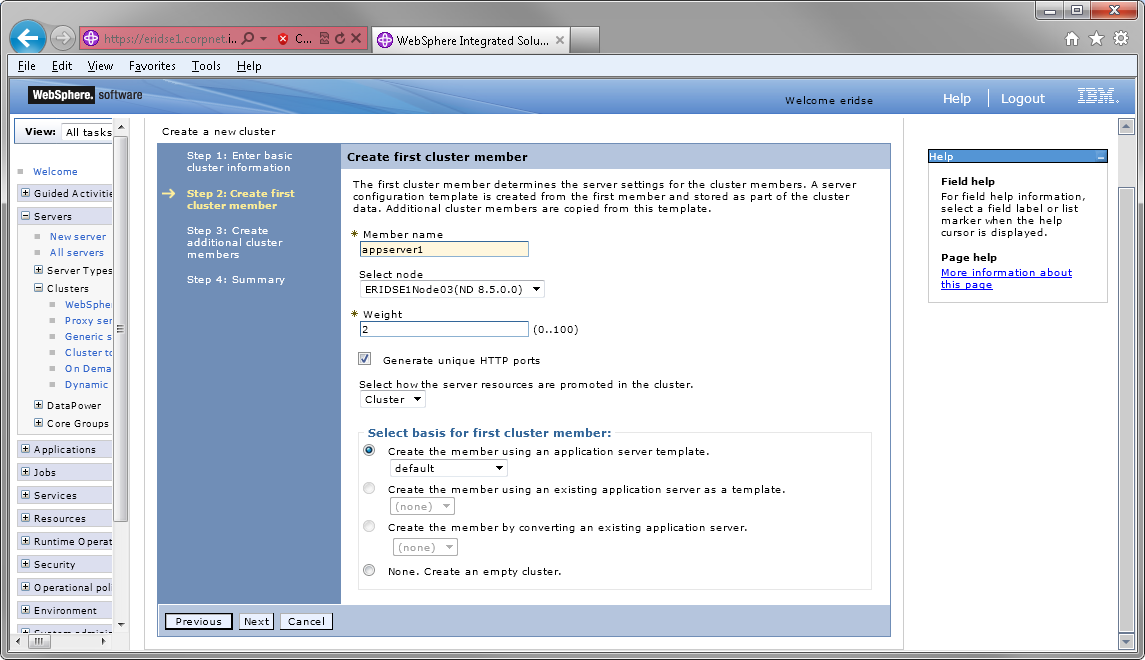1145x660 pixels.
Task: Open the address bar autocomplete dropdown arrow
Action: [x=264, y=39]
